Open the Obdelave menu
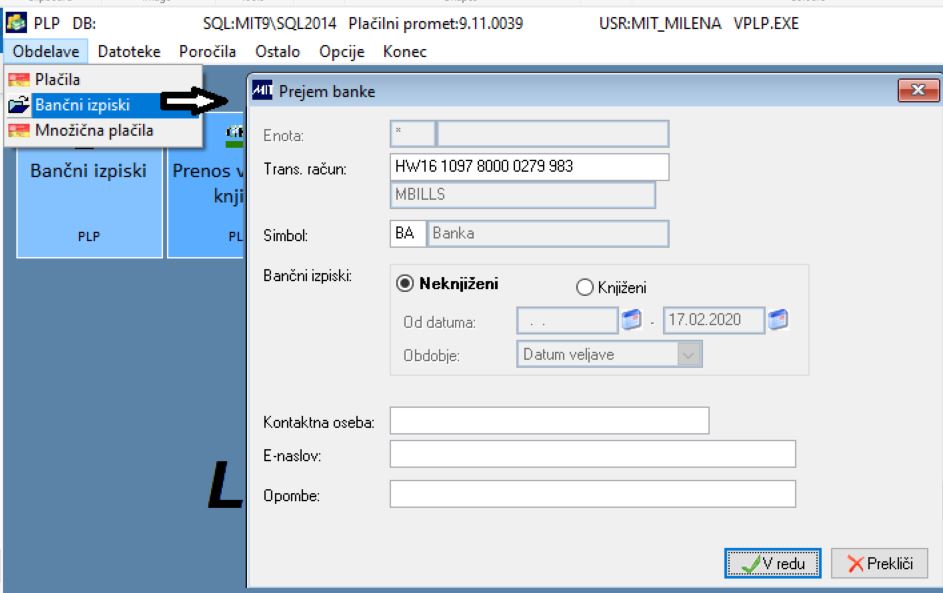 (x=46, y=52)
